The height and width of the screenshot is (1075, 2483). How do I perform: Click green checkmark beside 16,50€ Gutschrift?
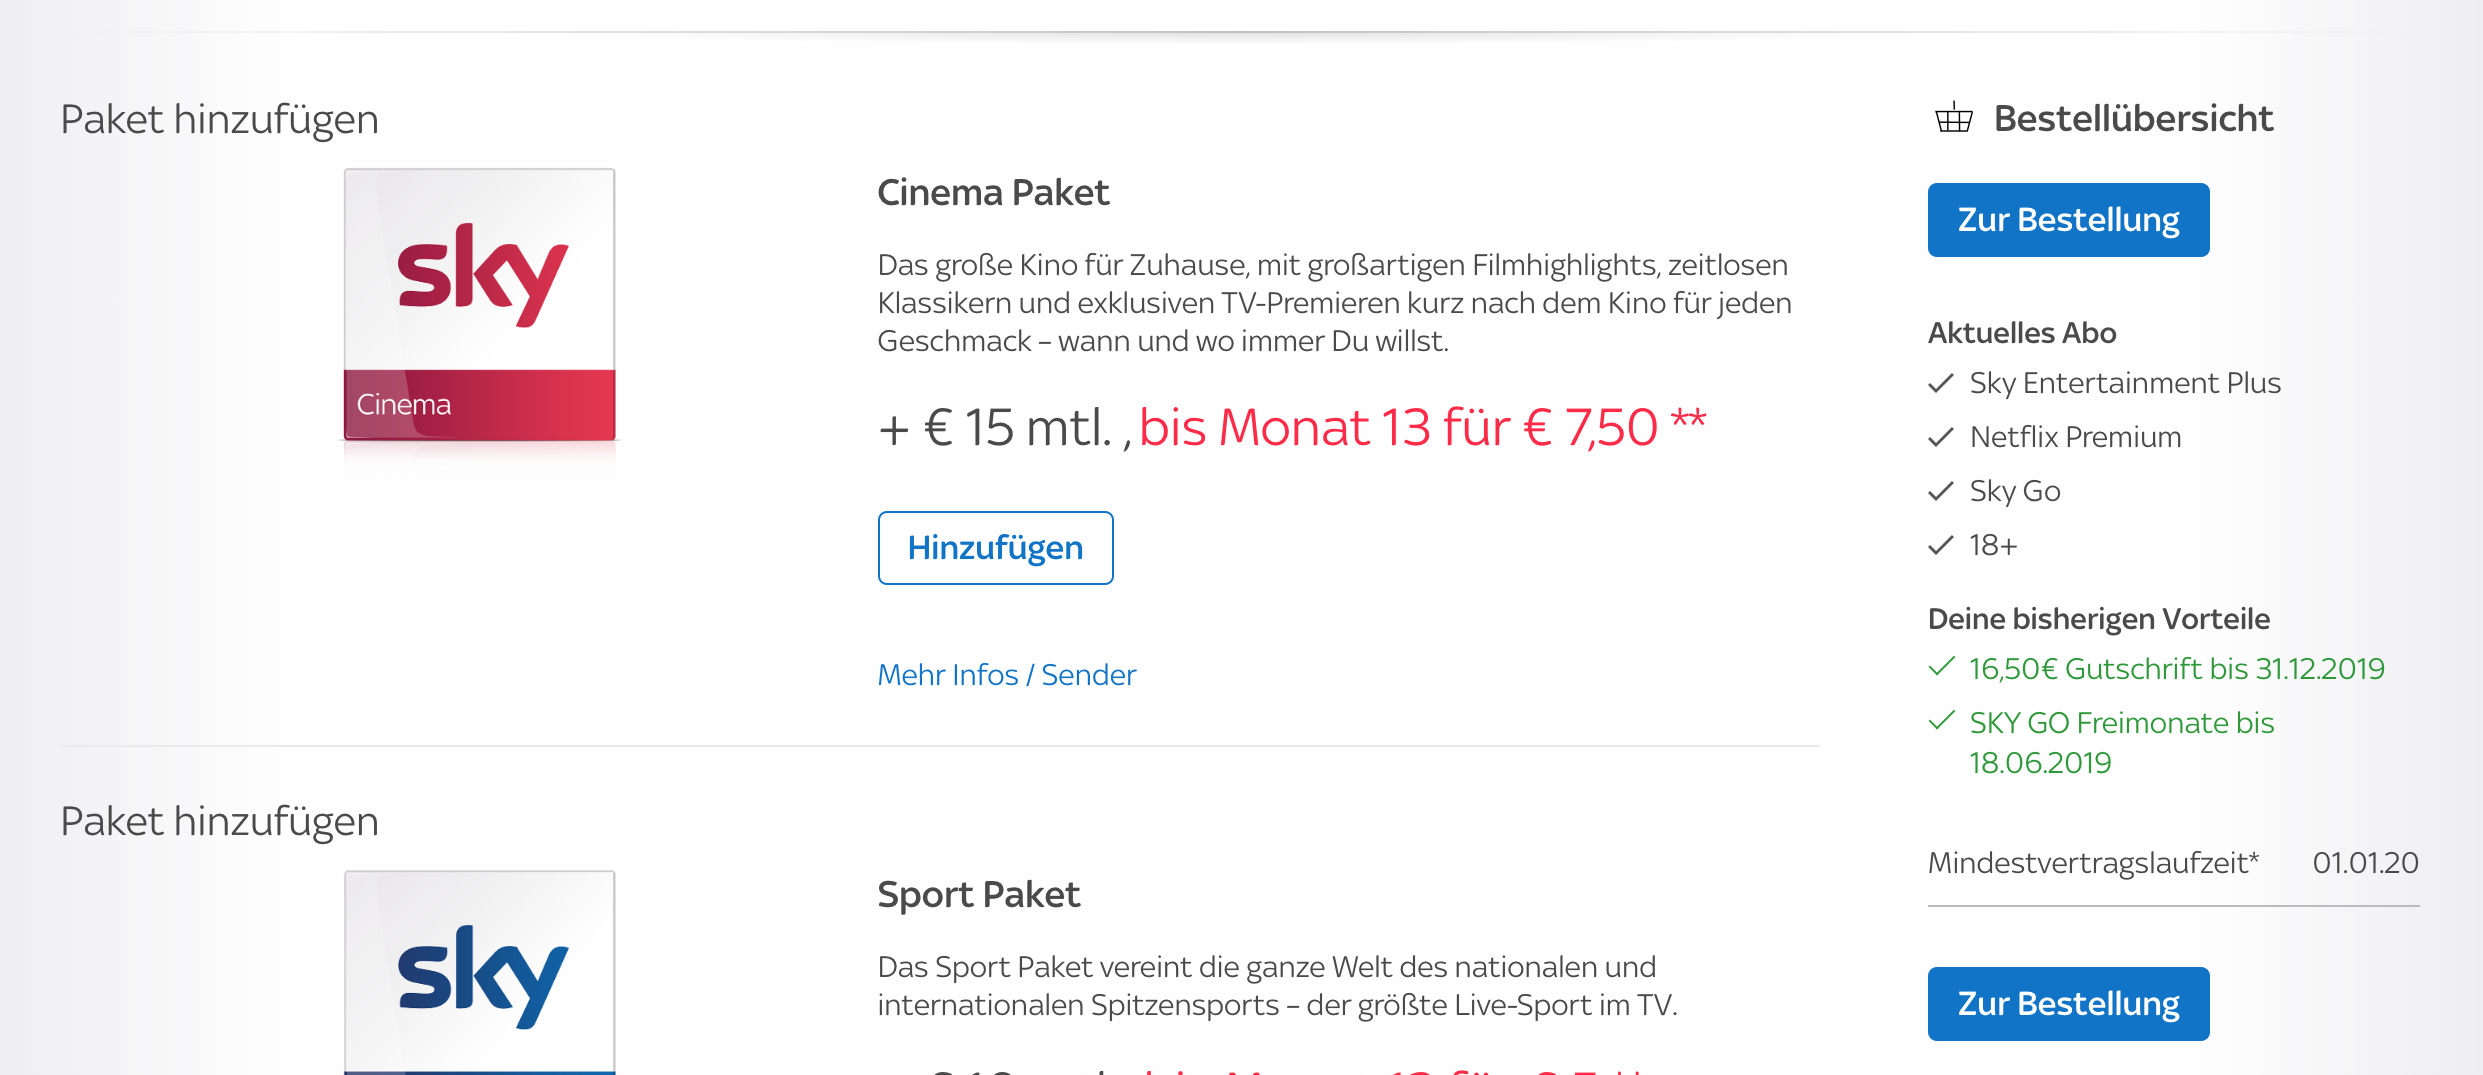tap(1940, 667)
